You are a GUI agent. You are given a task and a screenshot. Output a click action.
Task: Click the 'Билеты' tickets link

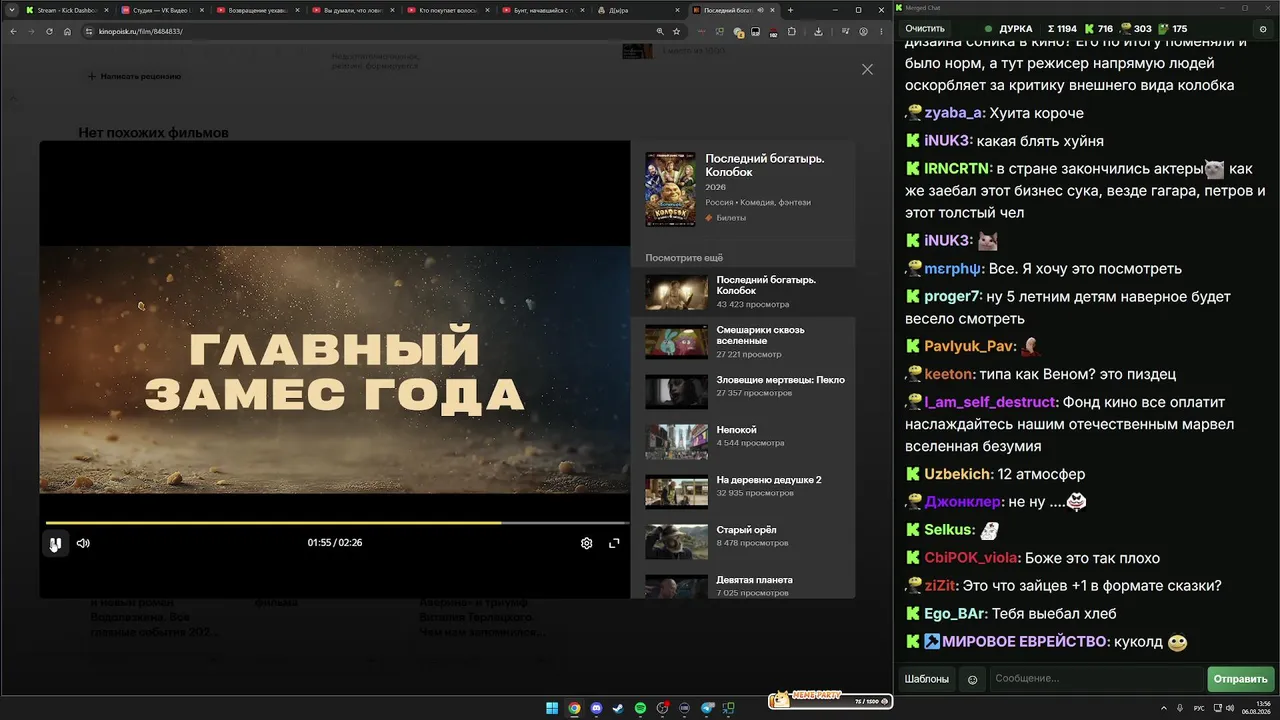[725, 217]
